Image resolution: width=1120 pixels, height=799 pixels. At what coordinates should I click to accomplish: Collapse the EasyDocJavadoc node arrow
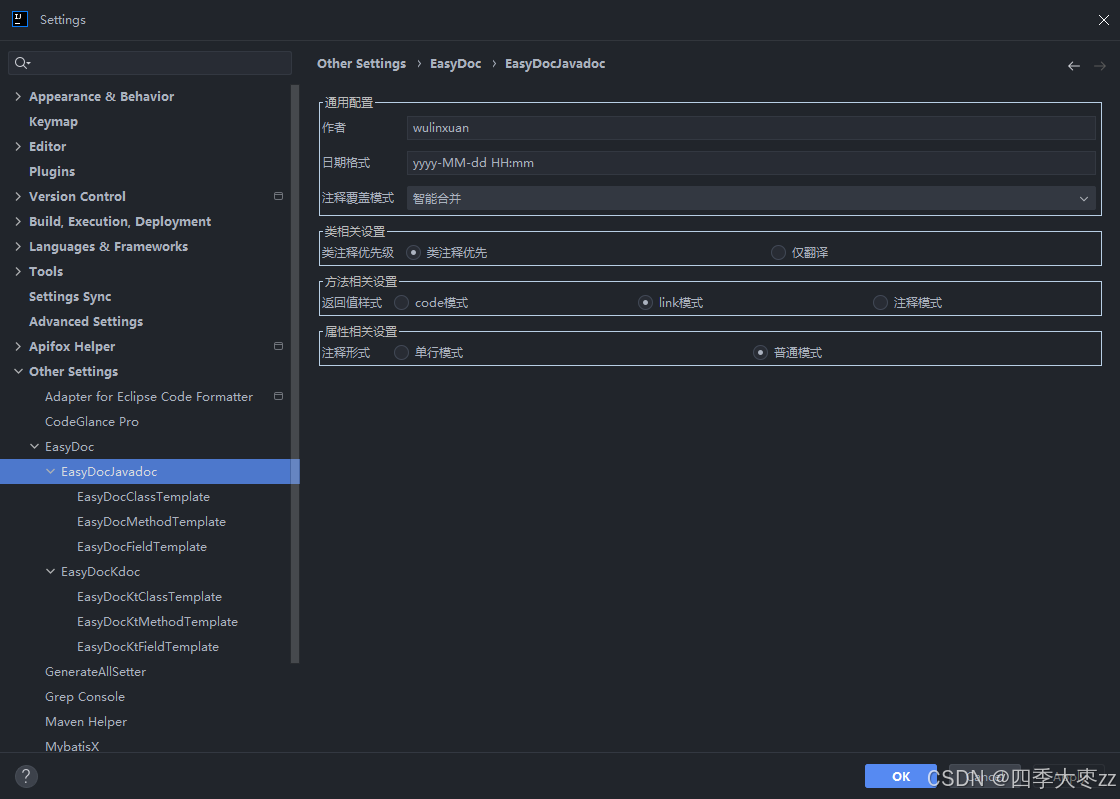[x=50, y=471]
